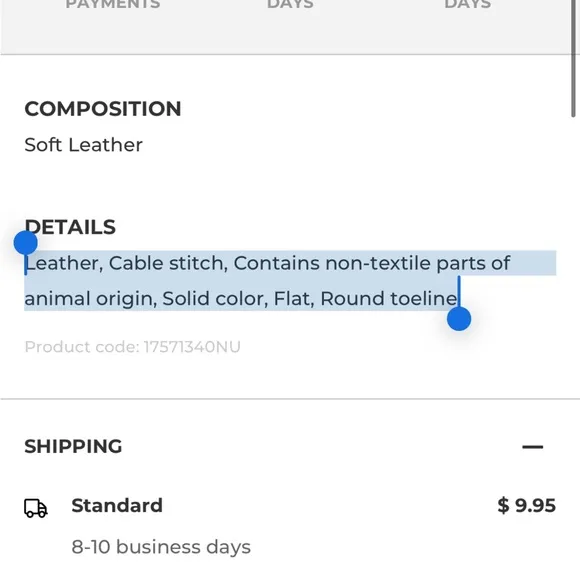Click the delivery truck icon
Image resolution: width=580 pixels, height=580 pixels.
[x=36, y=508]
